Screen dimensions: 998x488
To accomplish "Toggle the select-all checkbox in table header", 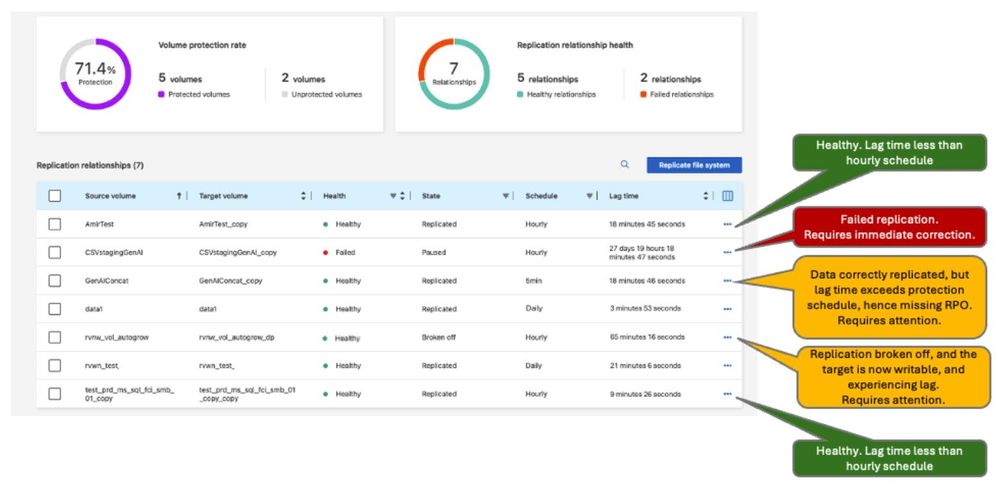I will click(x=55, y=196).
